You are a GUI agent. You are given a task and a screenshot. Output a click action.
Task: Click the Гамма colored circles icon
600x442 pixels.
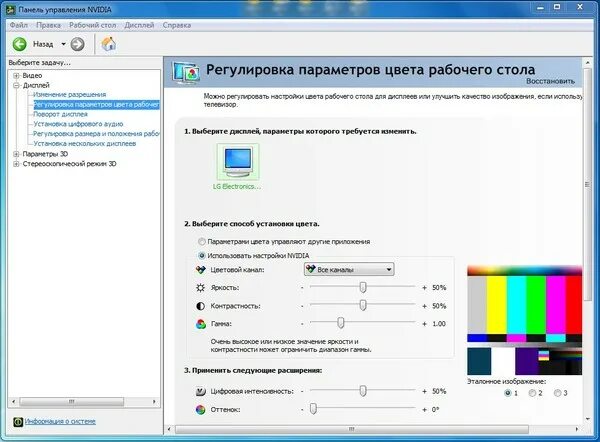(201, 324)
